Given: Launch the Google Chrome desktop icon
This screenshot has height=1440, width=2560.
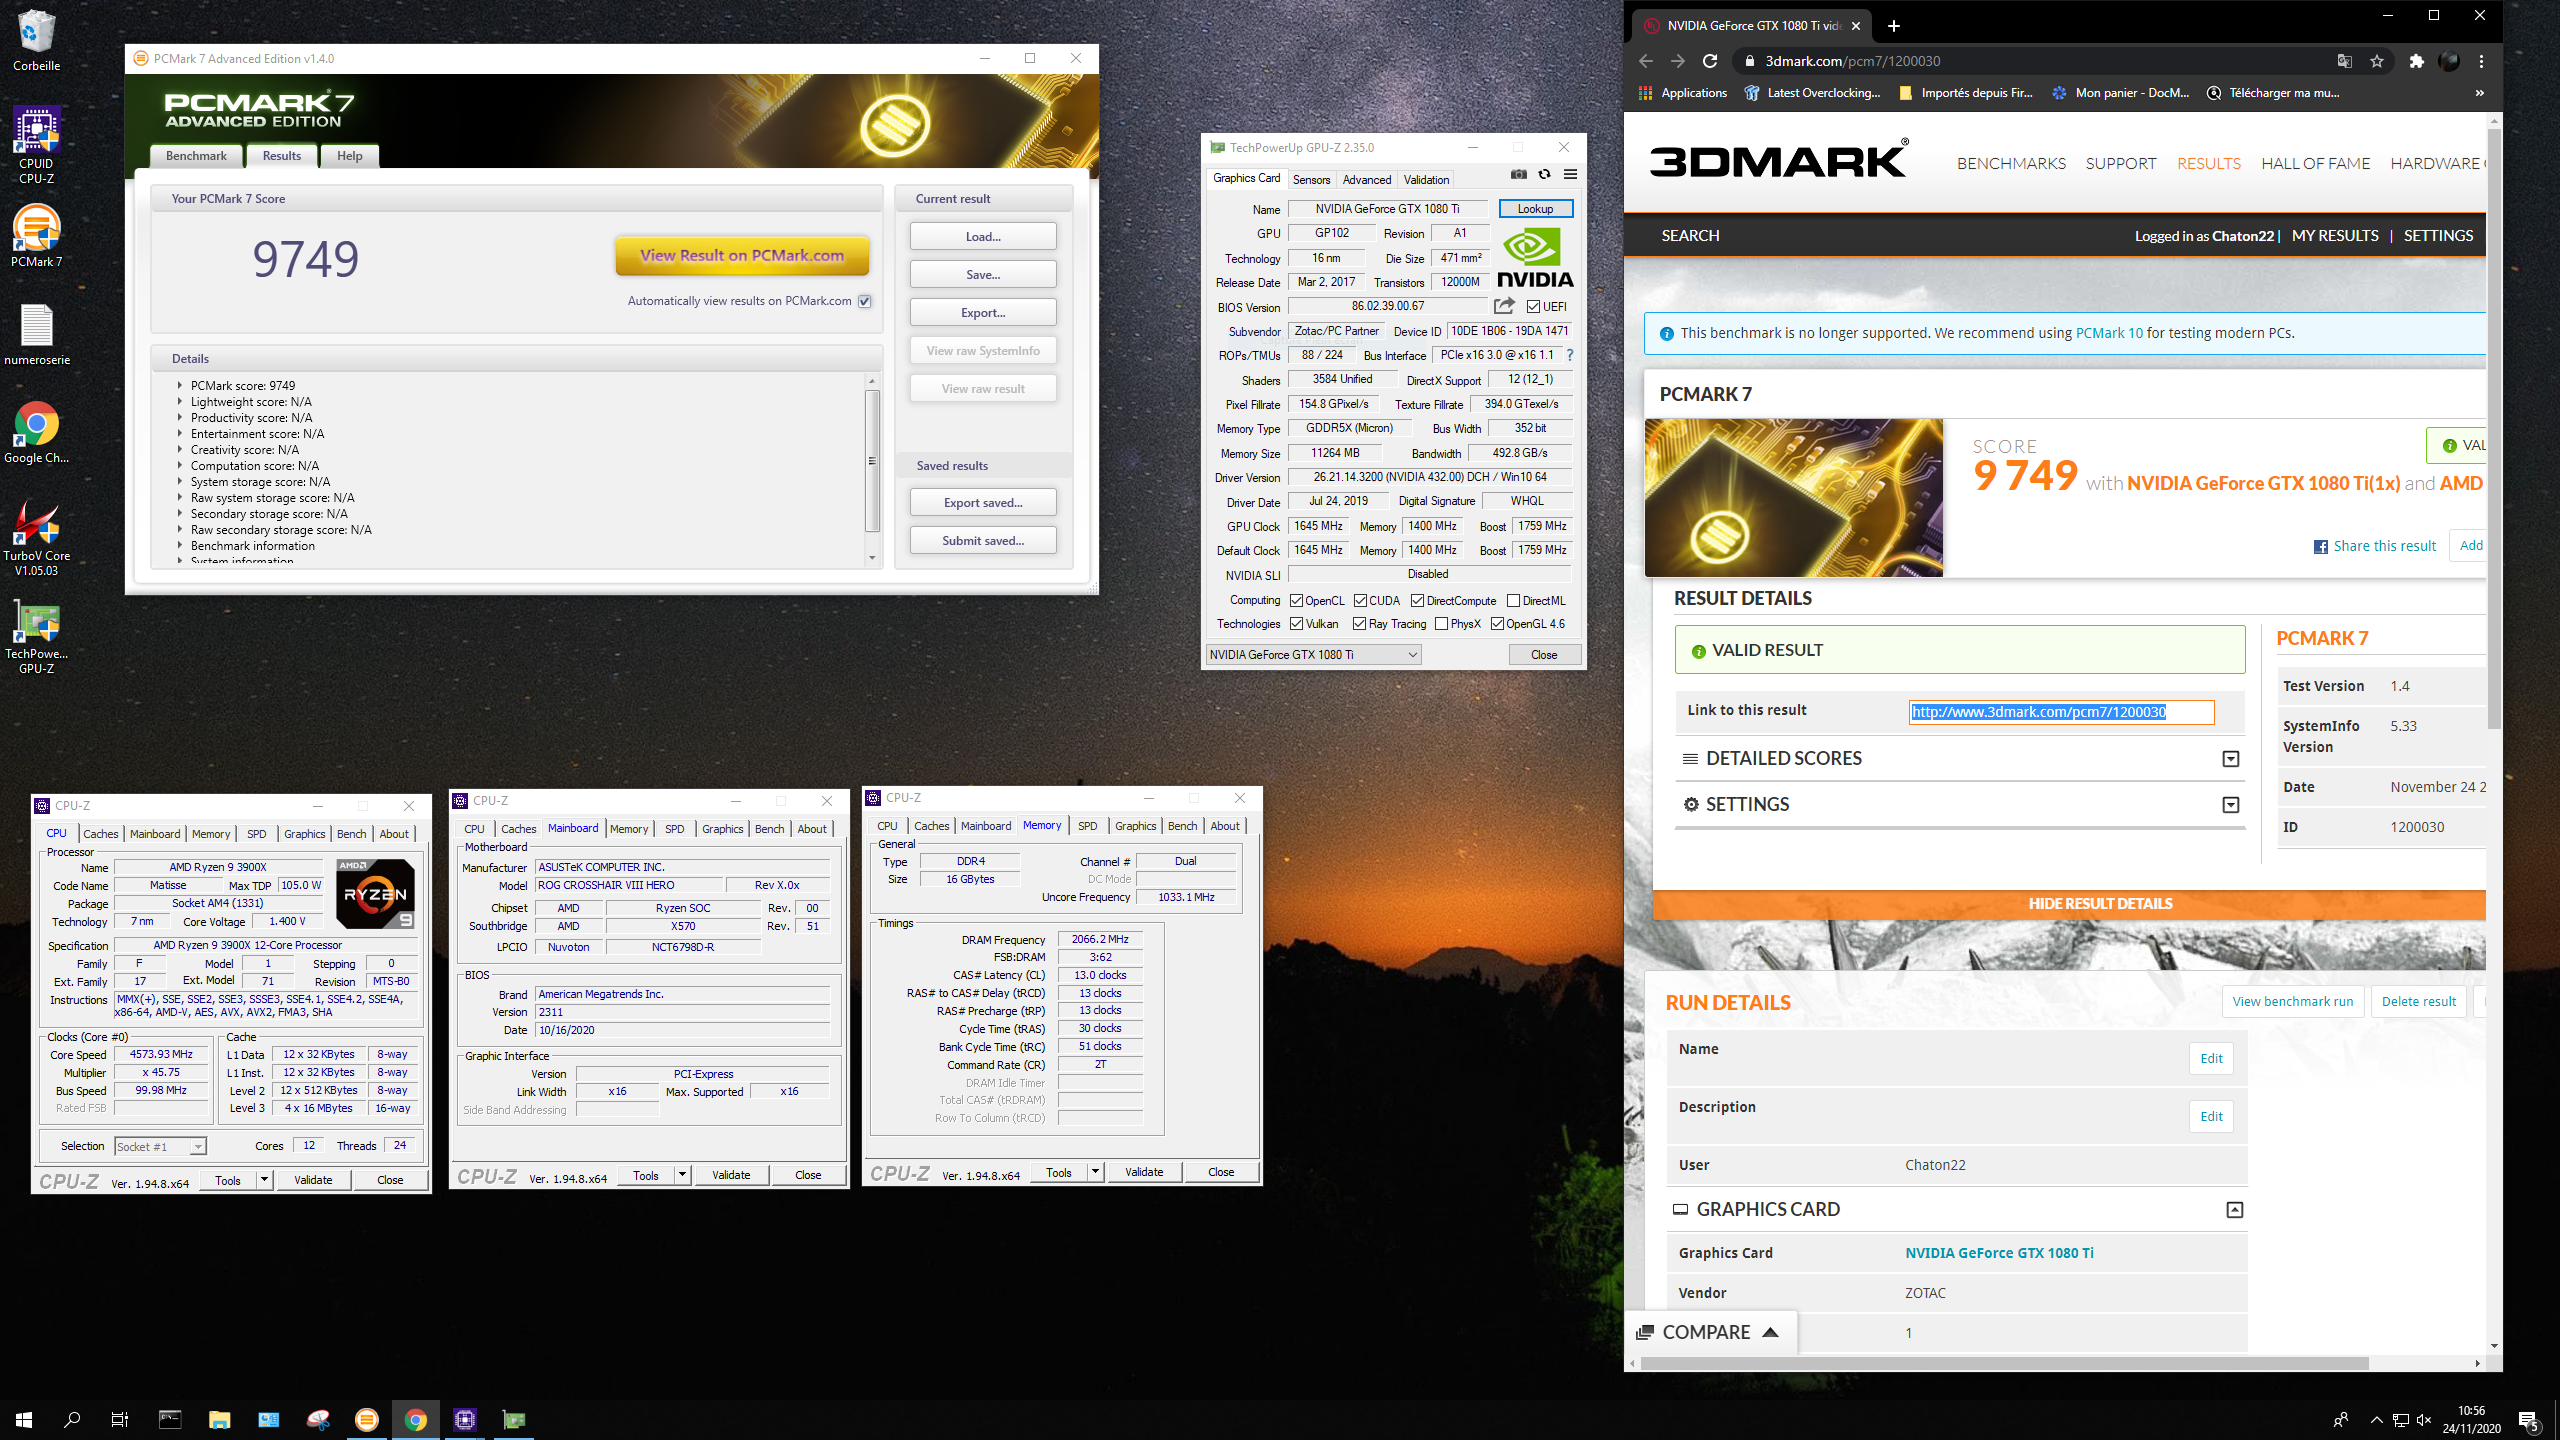Looking at the screenshot, I should (x=36, y=433).
